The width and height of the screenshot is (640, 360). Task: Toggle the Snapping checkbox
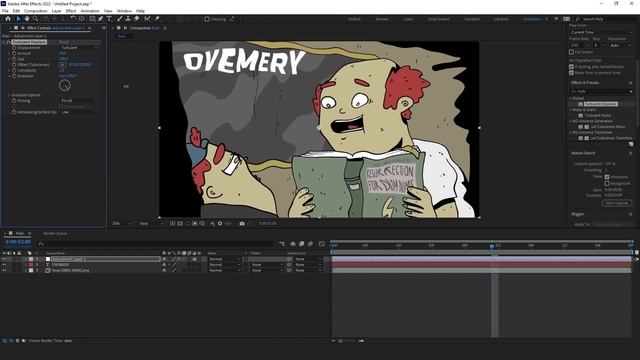point(207,19)
